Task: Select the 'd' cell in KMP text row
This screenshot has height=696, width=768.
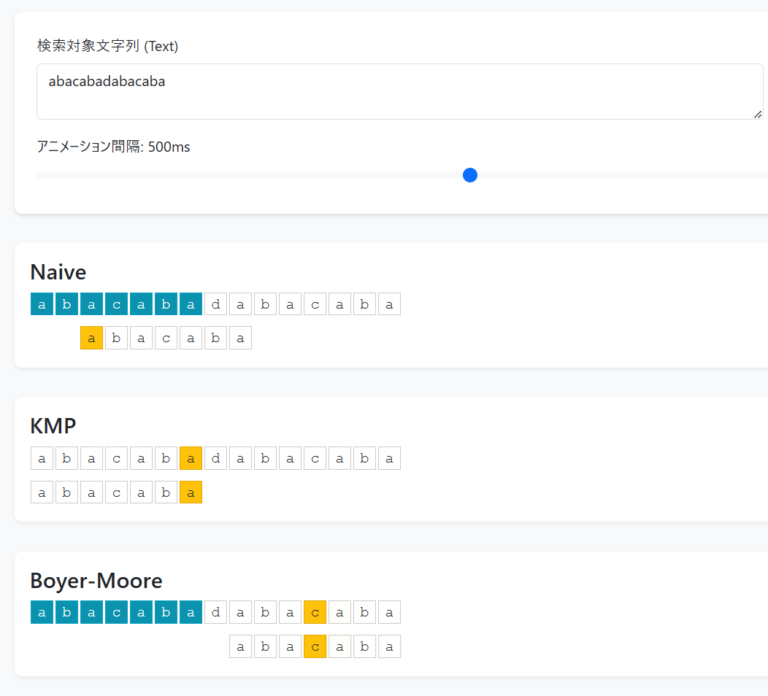Action: pos(216,458)
